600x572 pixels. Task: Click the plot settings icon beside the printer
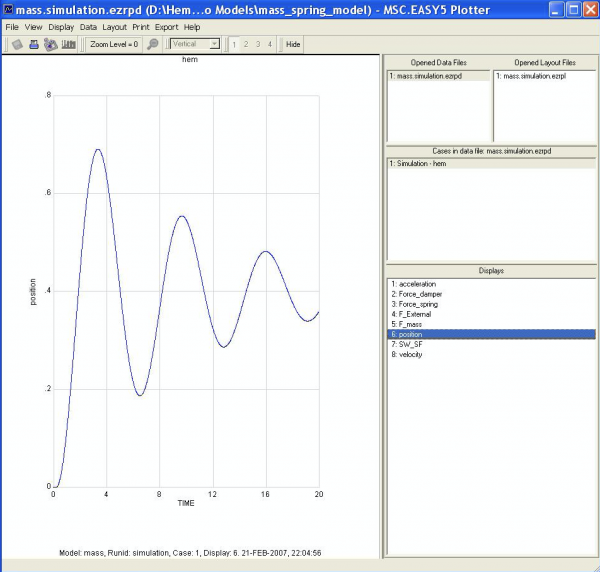pyautogui.click(x=51, y=44)
